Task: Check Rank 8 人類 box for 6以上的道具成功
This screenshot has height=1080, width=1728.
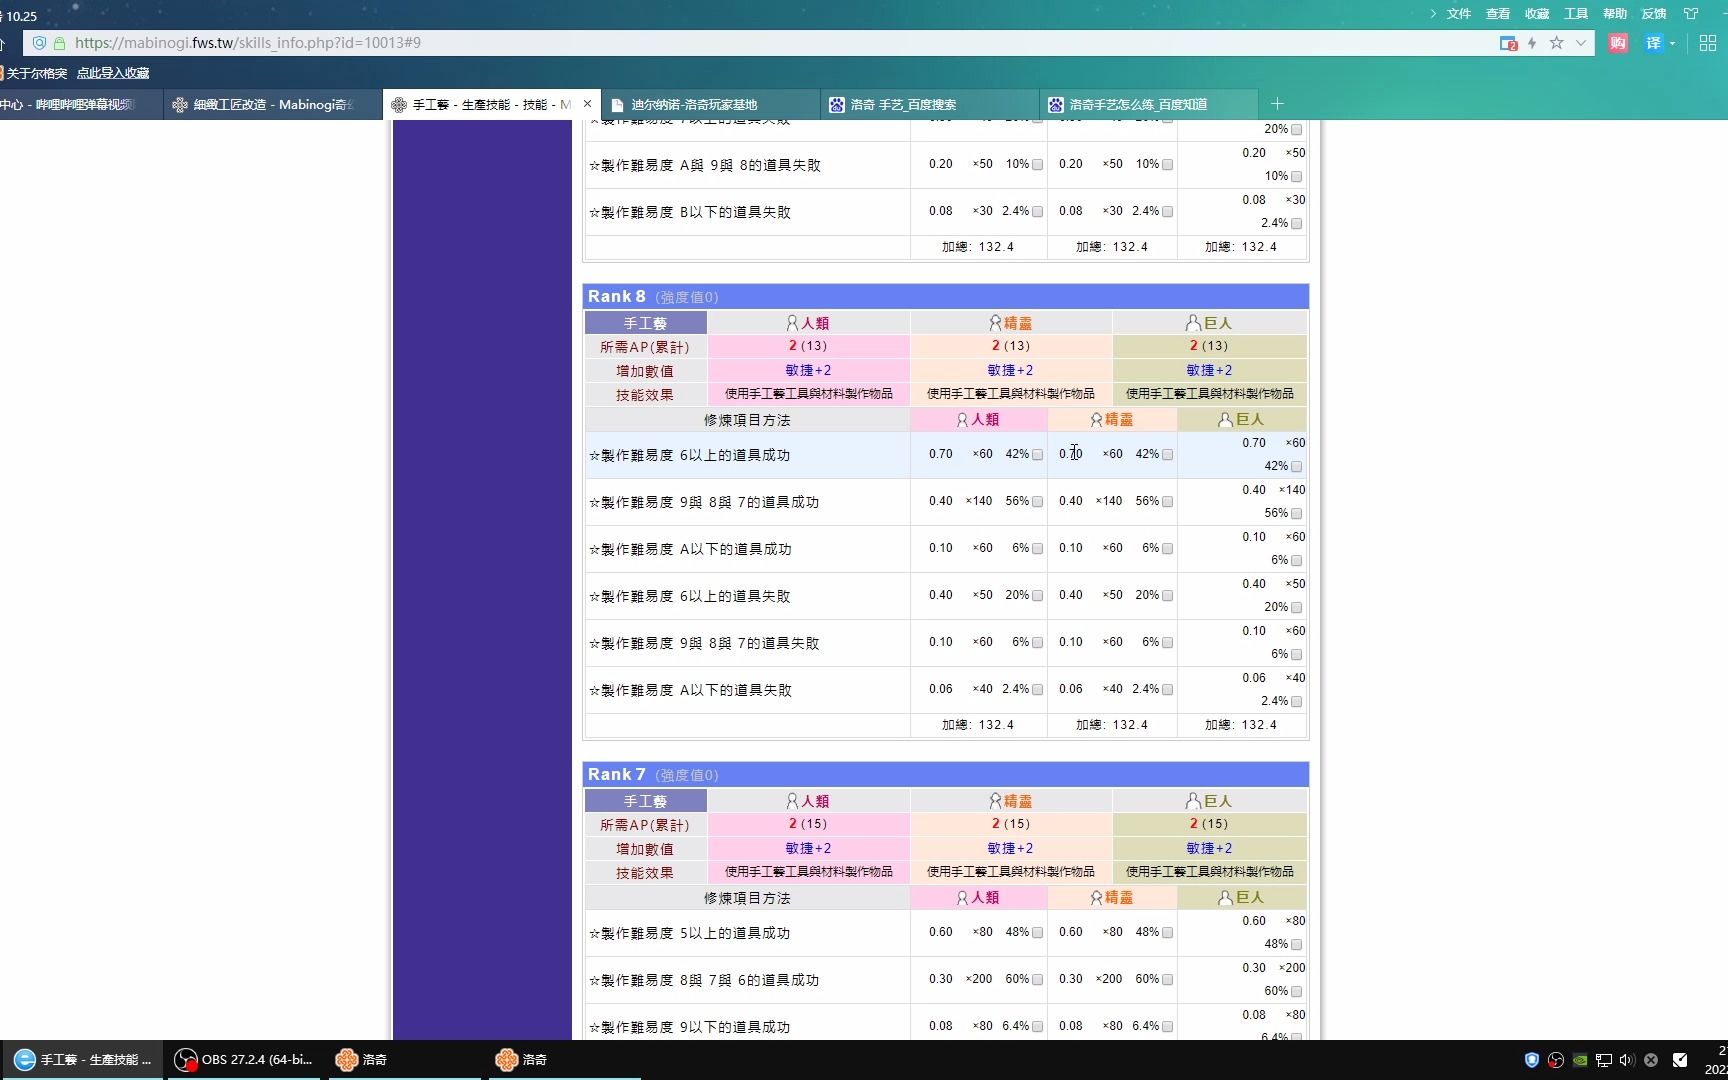Action: click(1037, 455)
